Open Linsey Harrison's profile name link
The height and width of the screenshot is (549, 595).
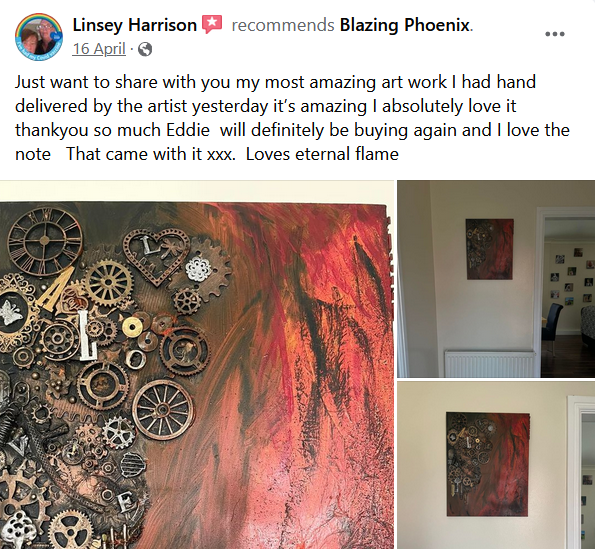click(135, 25)
